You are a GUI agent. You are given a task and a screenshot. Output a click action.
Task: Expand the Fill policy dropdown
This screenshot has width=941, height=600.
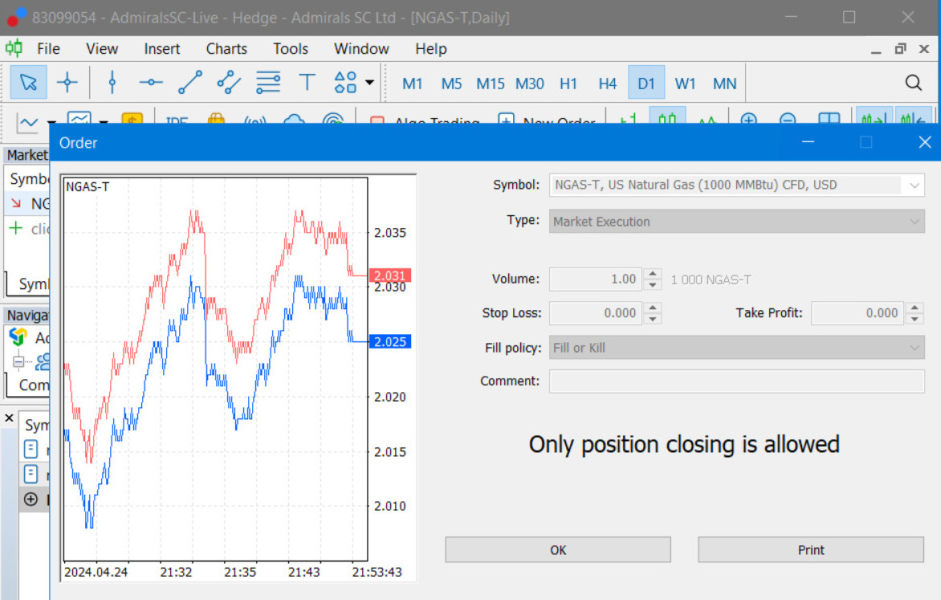tap(914, 348)
